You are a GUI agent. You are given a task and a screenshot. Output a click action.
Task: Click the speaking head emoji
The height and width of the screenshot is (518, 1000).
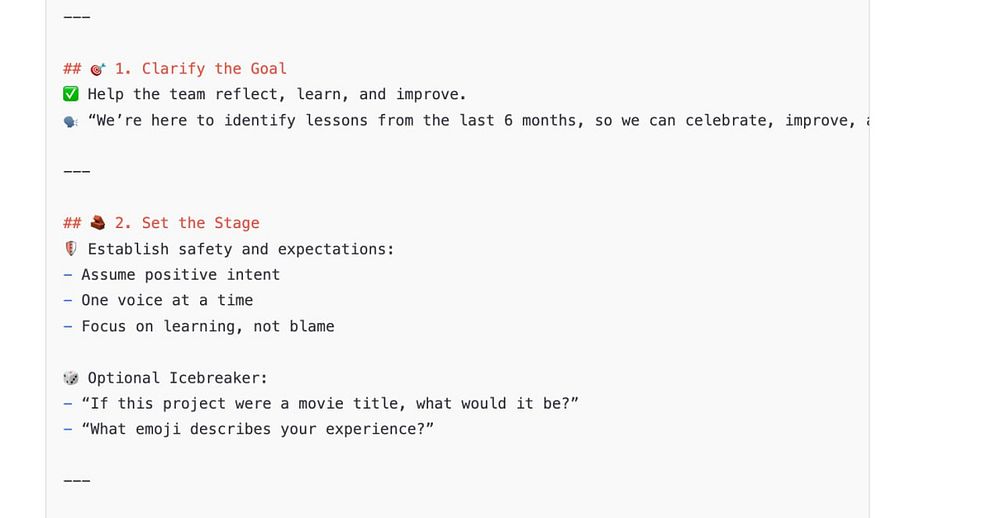[x=71, y=121]
